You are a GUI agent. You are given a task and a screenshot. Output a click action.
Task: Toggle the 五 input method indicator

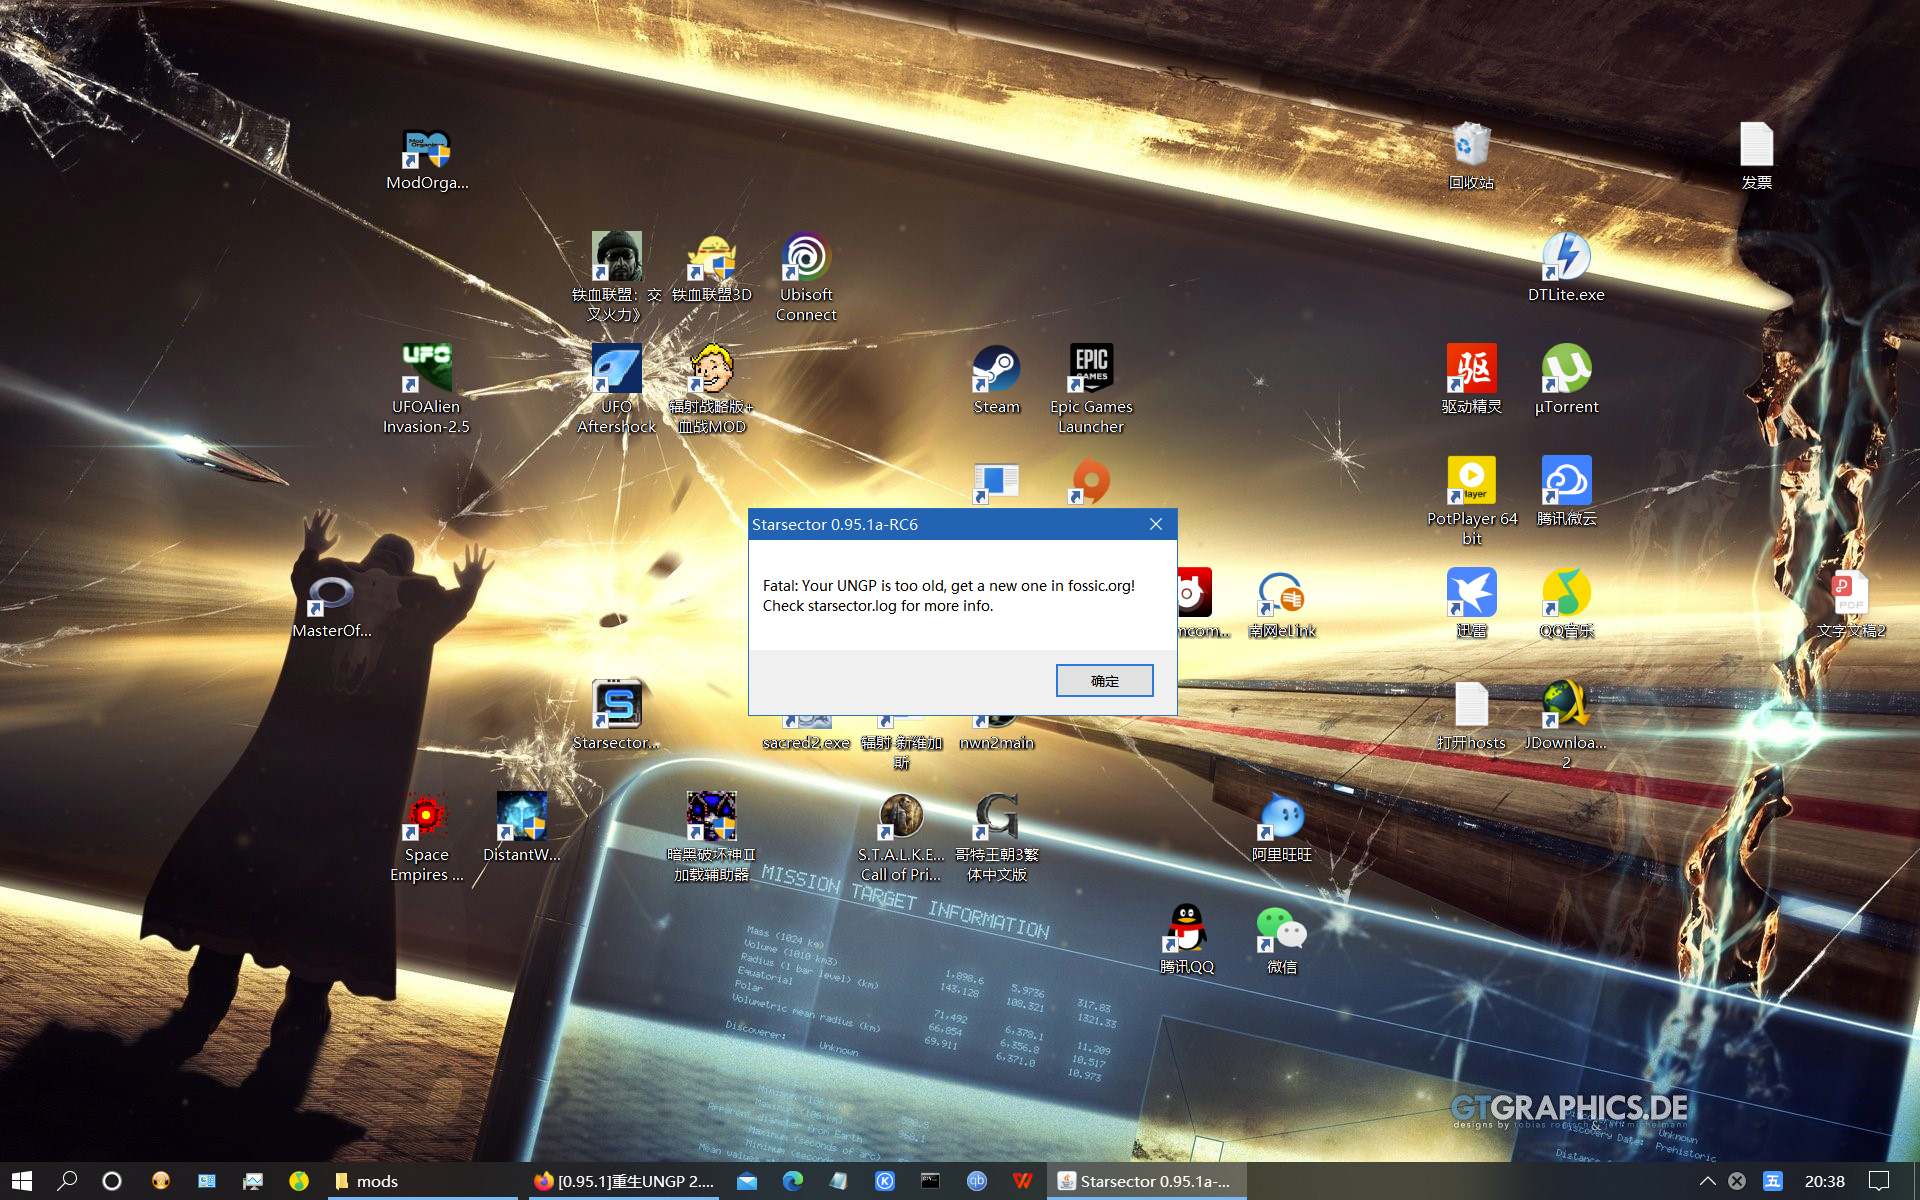pos(1772,1181)
